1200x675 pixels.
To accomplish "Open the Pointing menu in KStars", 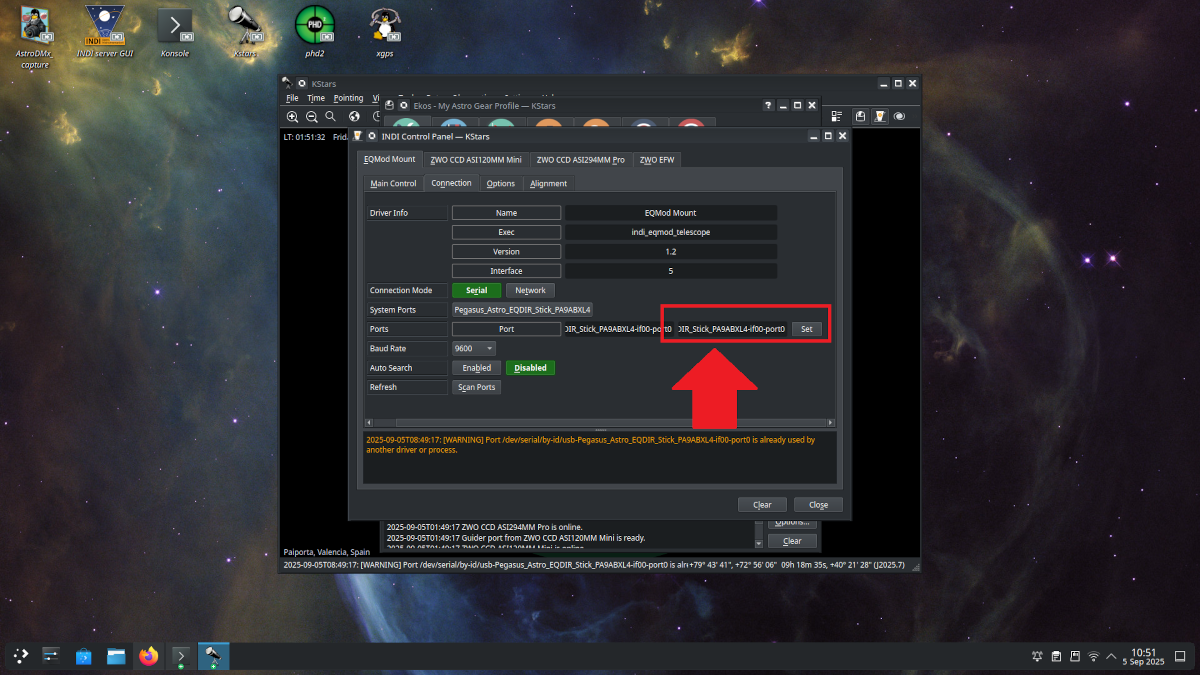I will [x=348, y=98].
